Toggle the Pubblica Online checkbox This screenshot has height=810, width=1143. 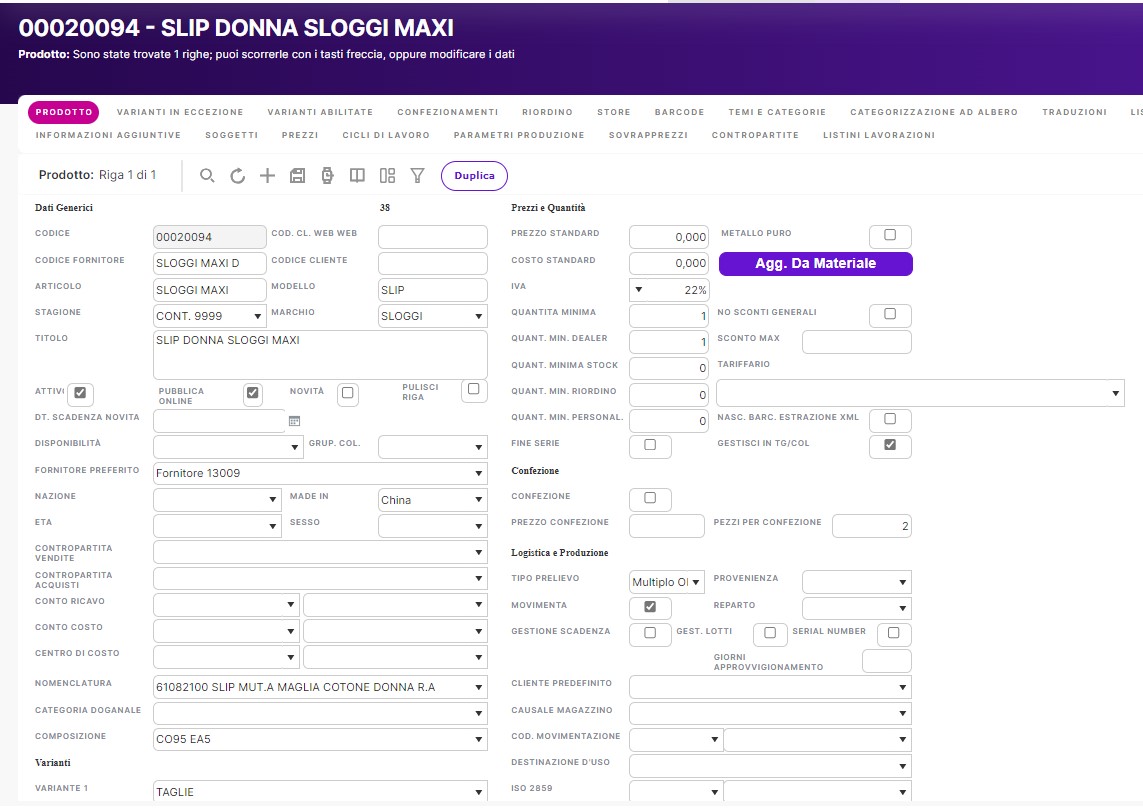pyautogui.click(x=253, y=393)
